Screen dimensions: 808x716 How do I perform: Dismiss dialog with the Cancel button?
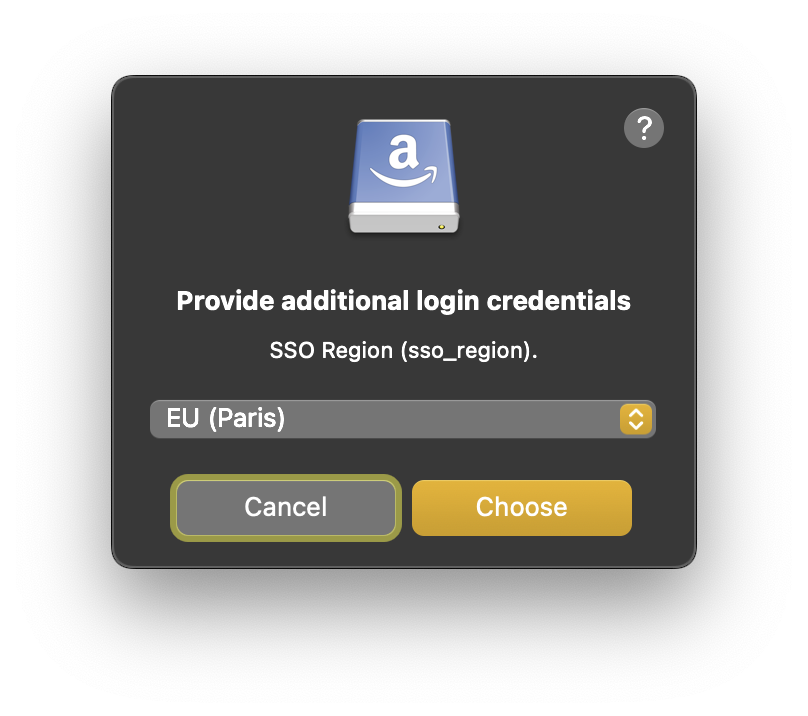pyautogui.click(x=285, y=508)
